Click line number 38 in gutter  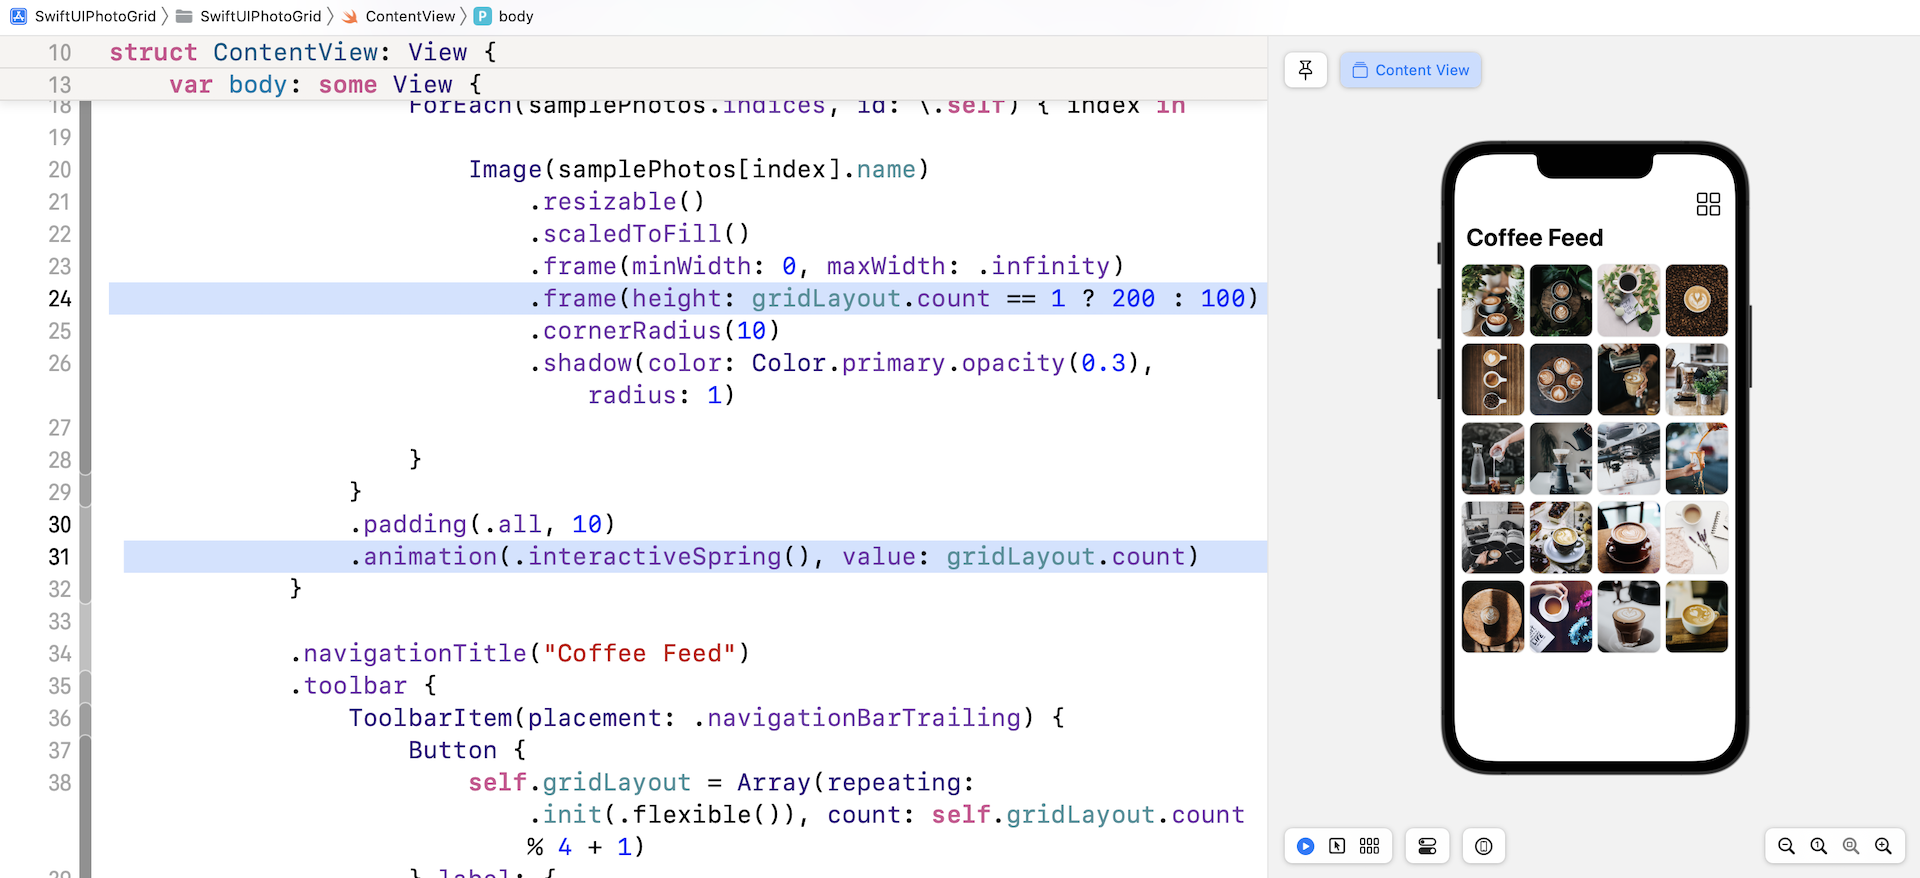pyautogui.click(x=60, y=783)
